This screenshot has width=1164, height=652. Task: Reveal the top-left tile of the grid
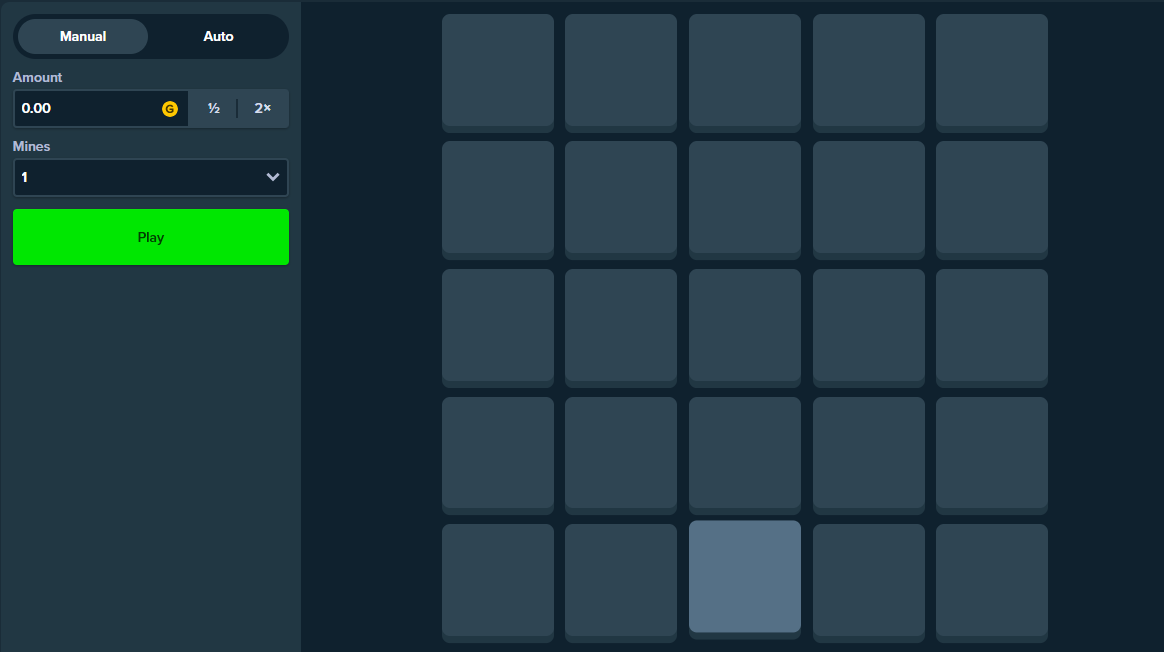click(498, 70)
